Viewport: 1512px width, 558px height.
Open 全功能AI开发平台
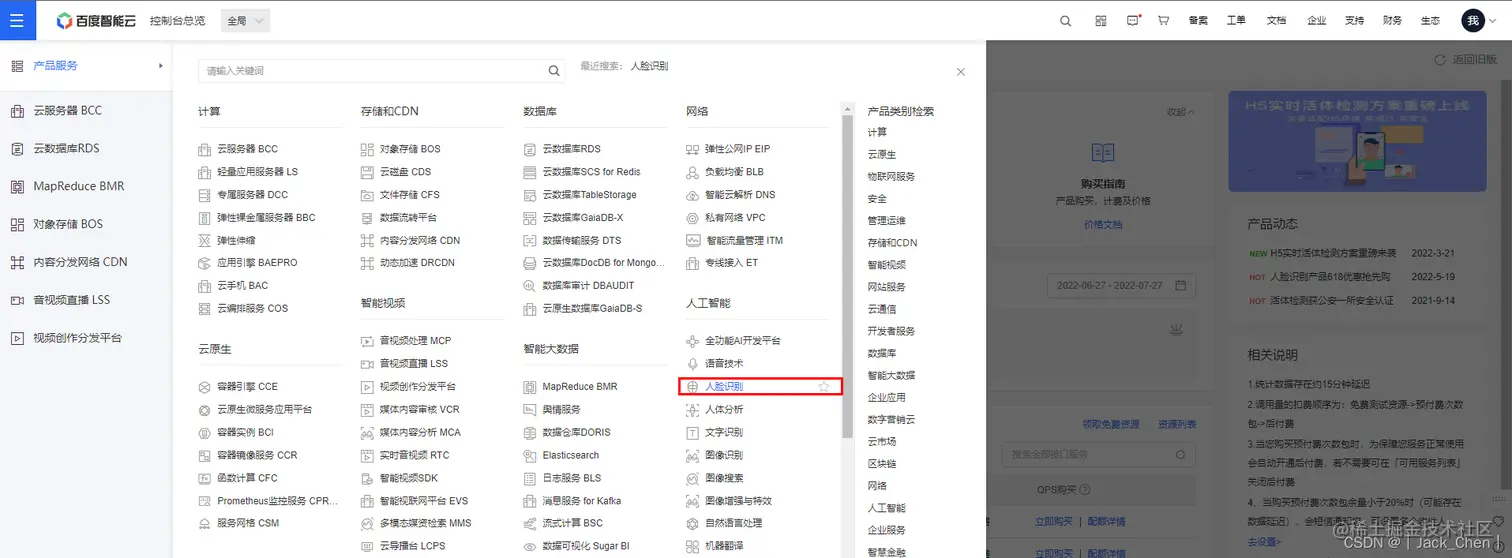pos(742,341)
